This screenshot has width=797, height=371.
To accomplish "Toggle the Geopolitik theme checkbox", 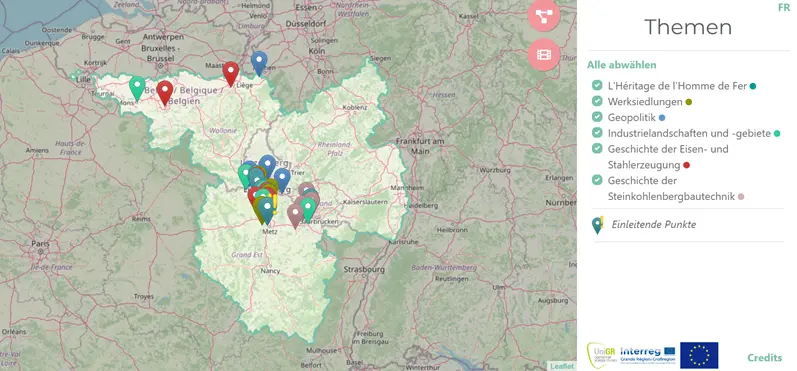I will pyautogui.click(x=597, y=117).
